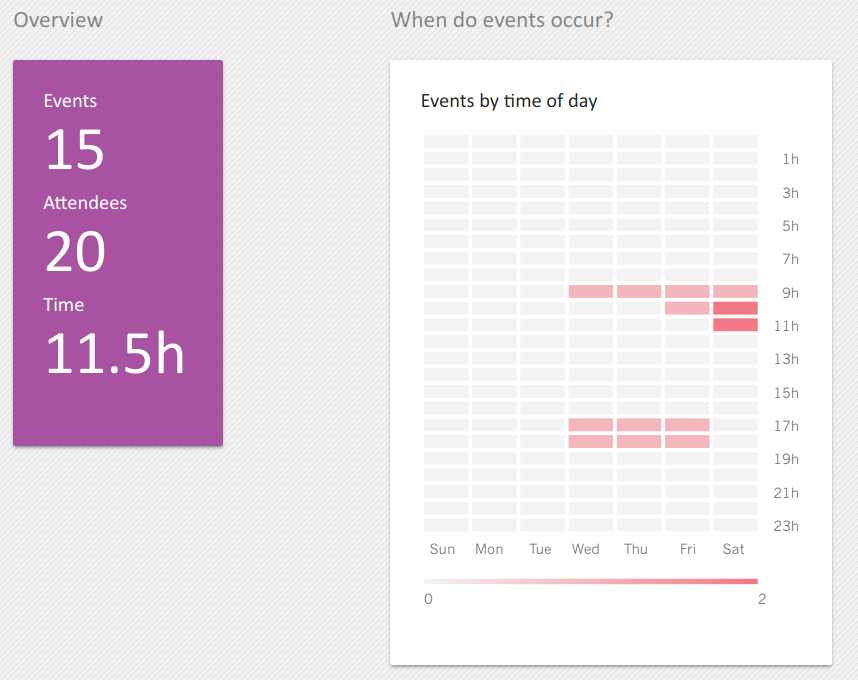Image resolution: width=858 pixels, height=680 pixels.
Task: Click the Attendees count 20
Action: point(75,252)
